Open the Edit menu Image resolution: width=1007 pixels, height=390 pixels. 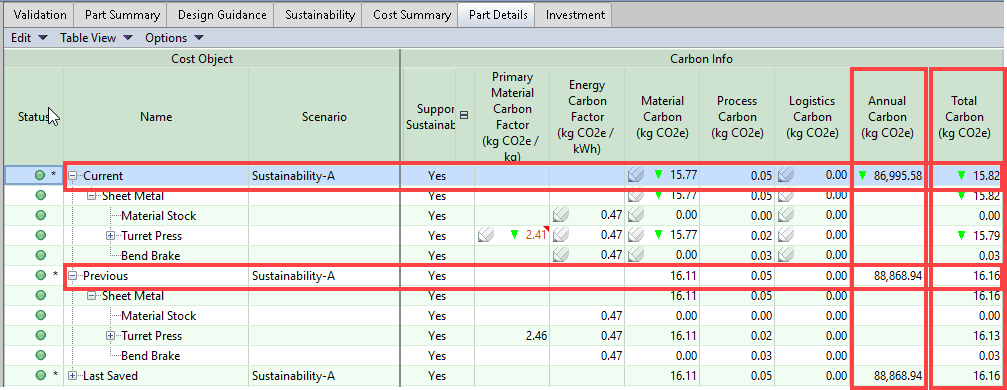click(30, 38)
